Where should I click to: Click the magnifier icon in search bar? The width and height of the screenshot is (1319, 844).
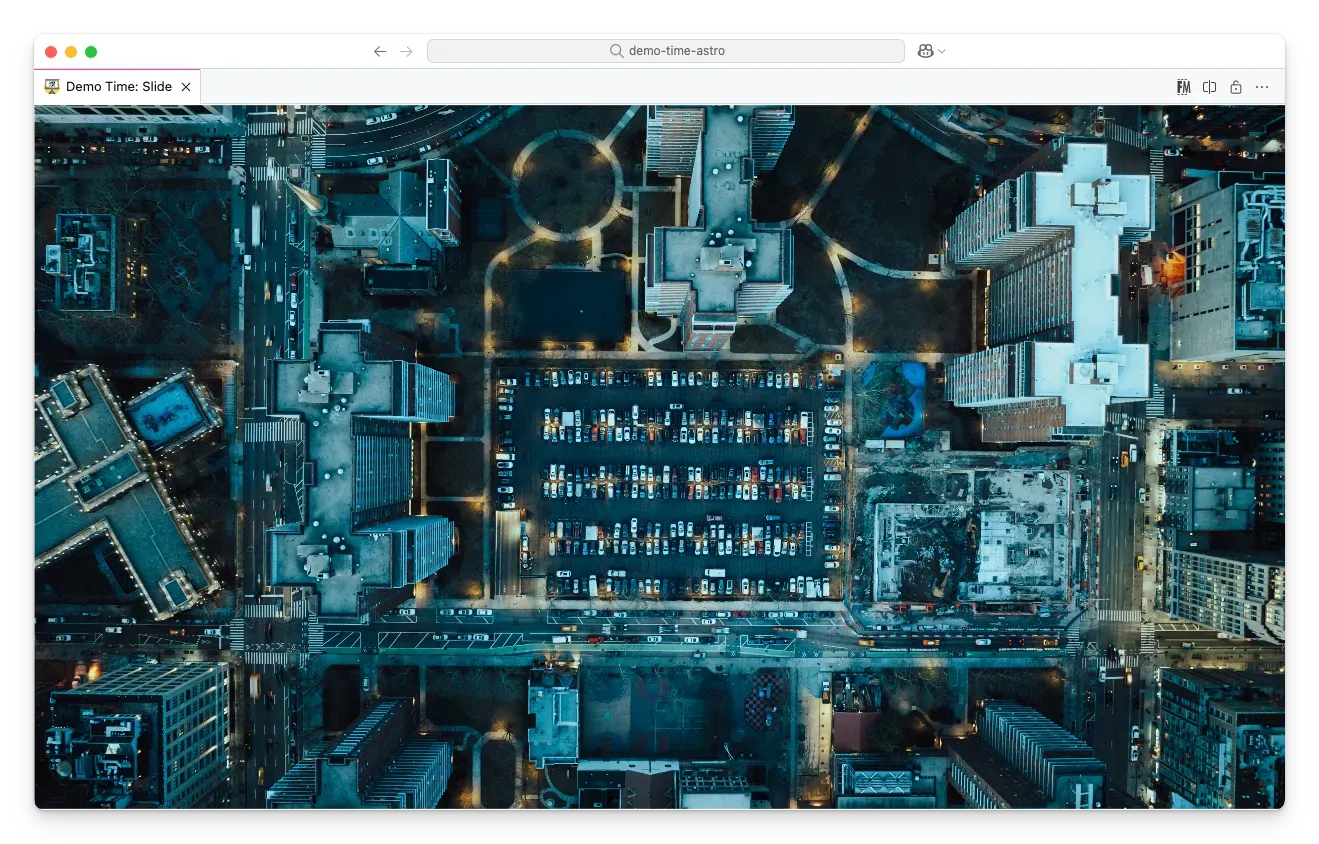[617, 51]
